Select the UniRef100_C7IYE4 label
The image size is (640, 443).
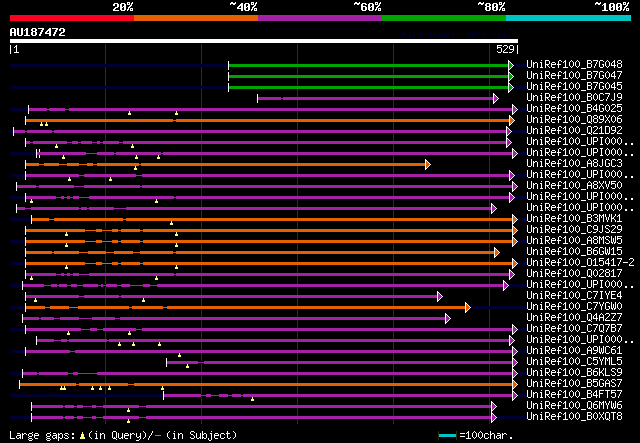pyautogui.click(x=574, y=296)
